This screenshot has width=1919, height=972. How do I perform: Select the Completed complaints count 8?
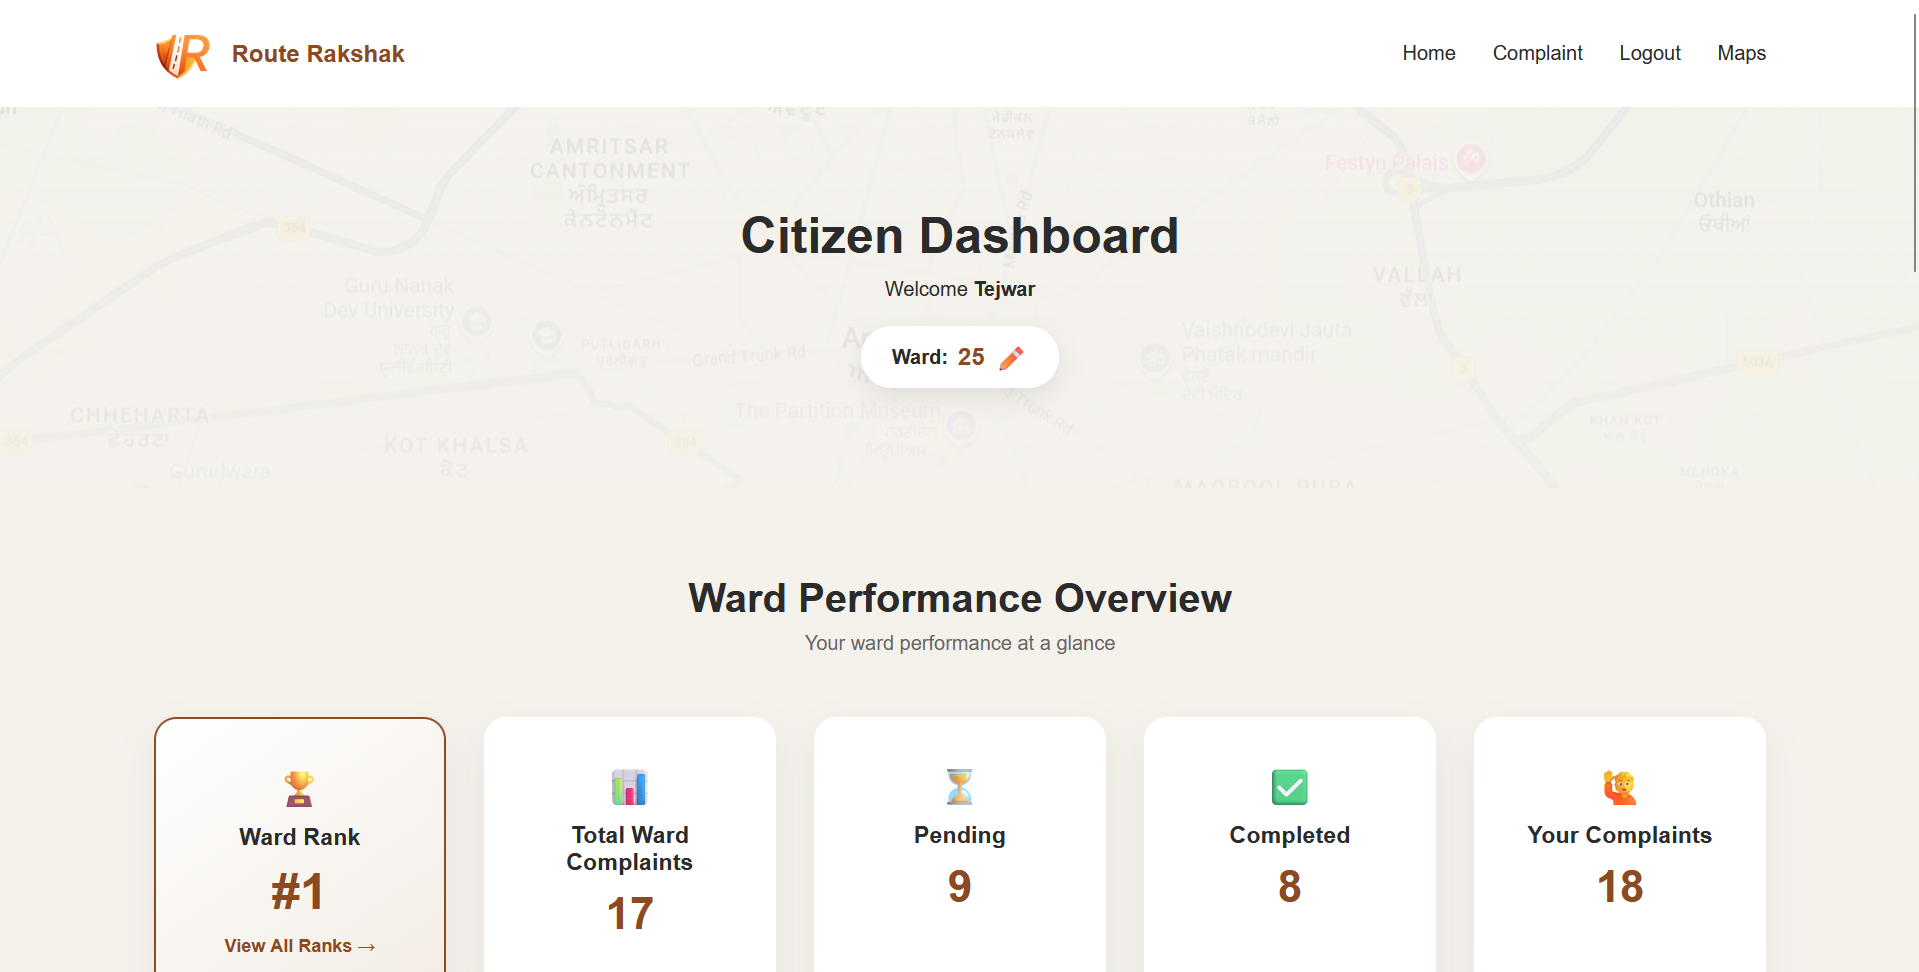(x=1289, y=886)
